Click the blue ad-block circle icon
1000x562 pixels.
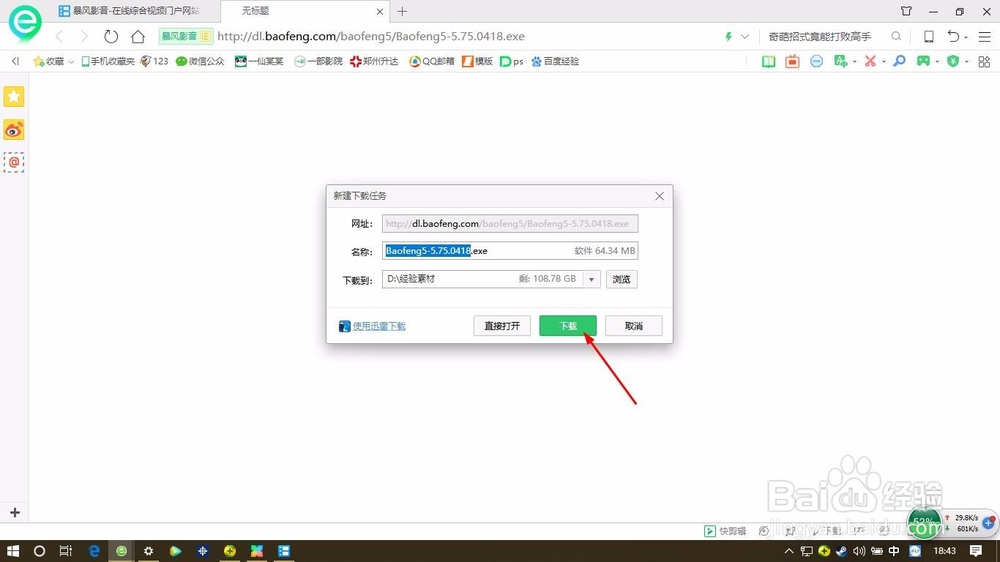(x=816, y=61)
